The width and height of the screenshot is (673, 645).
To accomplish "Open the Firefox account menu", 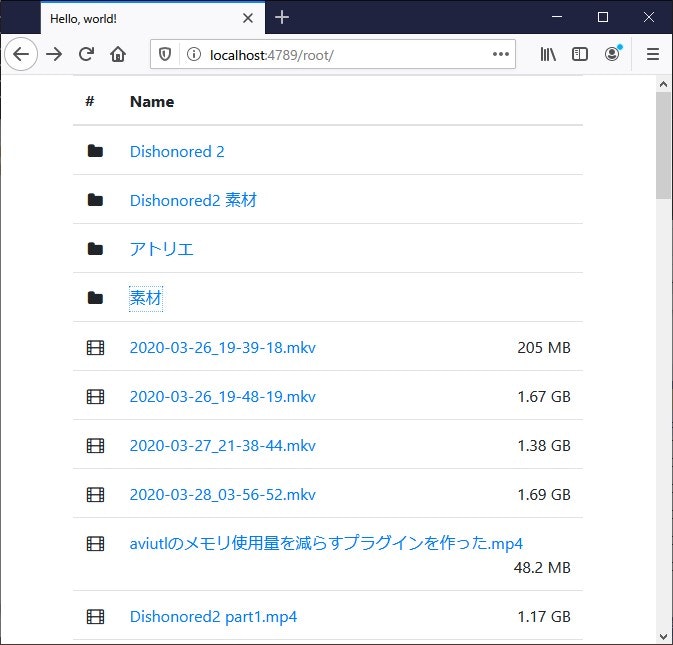I will (x=612, y=53).
